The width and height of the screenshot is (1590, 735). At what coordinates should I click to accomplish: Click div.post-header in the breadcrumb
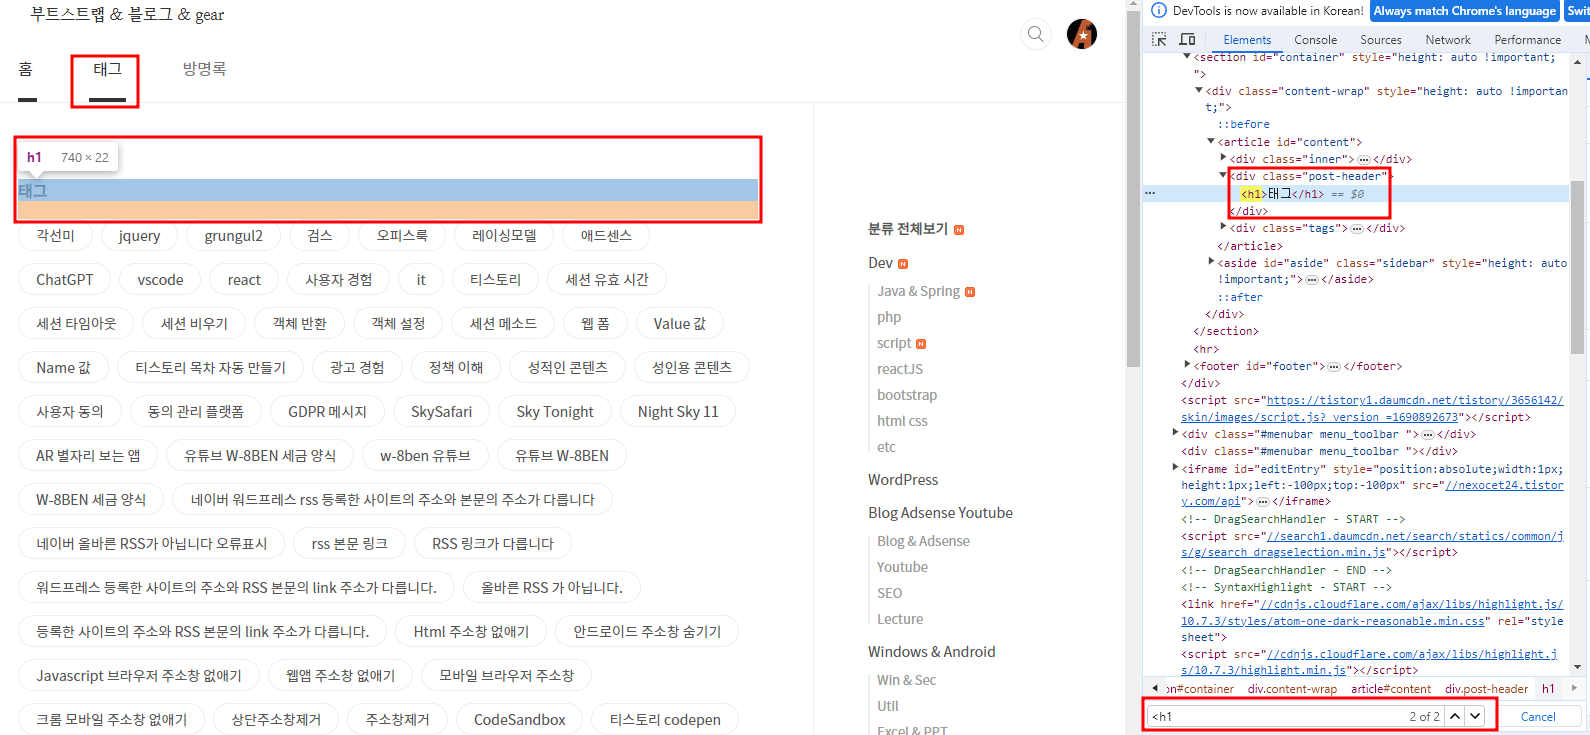[1486, 689]
